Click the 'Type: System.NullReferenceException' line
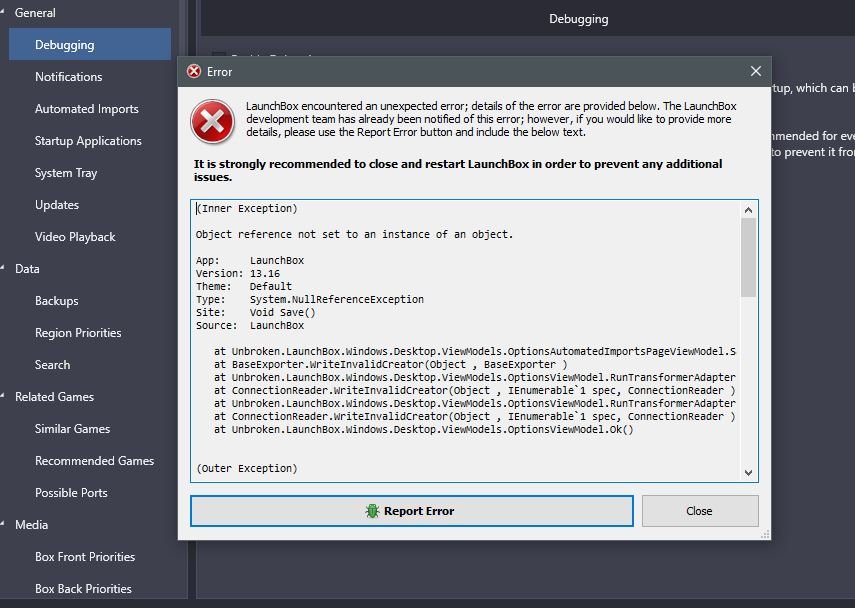Image resolution: width=855 pixels, height=608 pixels. pos(310,299)
